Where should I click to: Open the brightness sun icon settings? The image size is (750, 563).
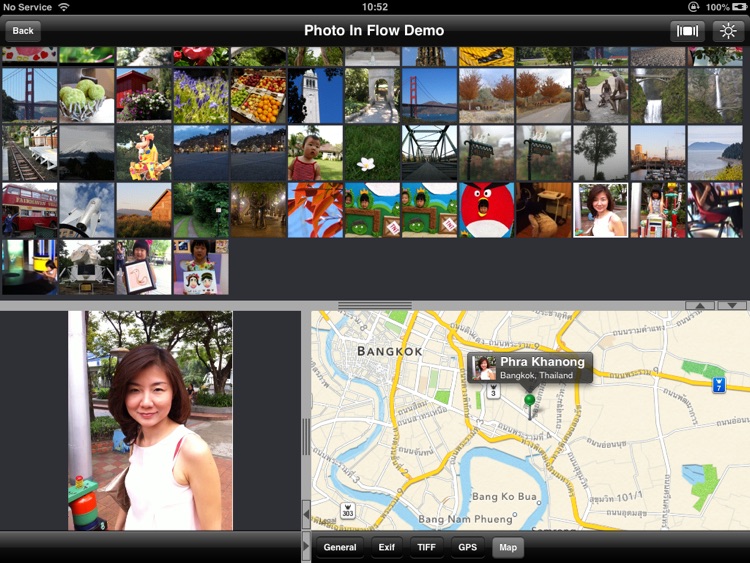728,32
